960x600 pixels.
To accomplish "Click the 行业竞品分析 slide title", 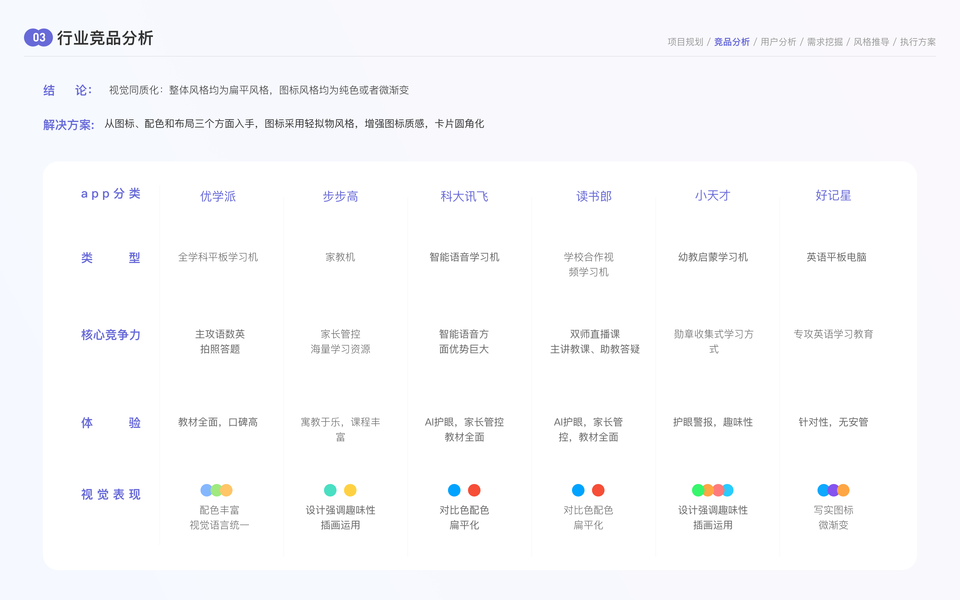I will coord(105,38).
